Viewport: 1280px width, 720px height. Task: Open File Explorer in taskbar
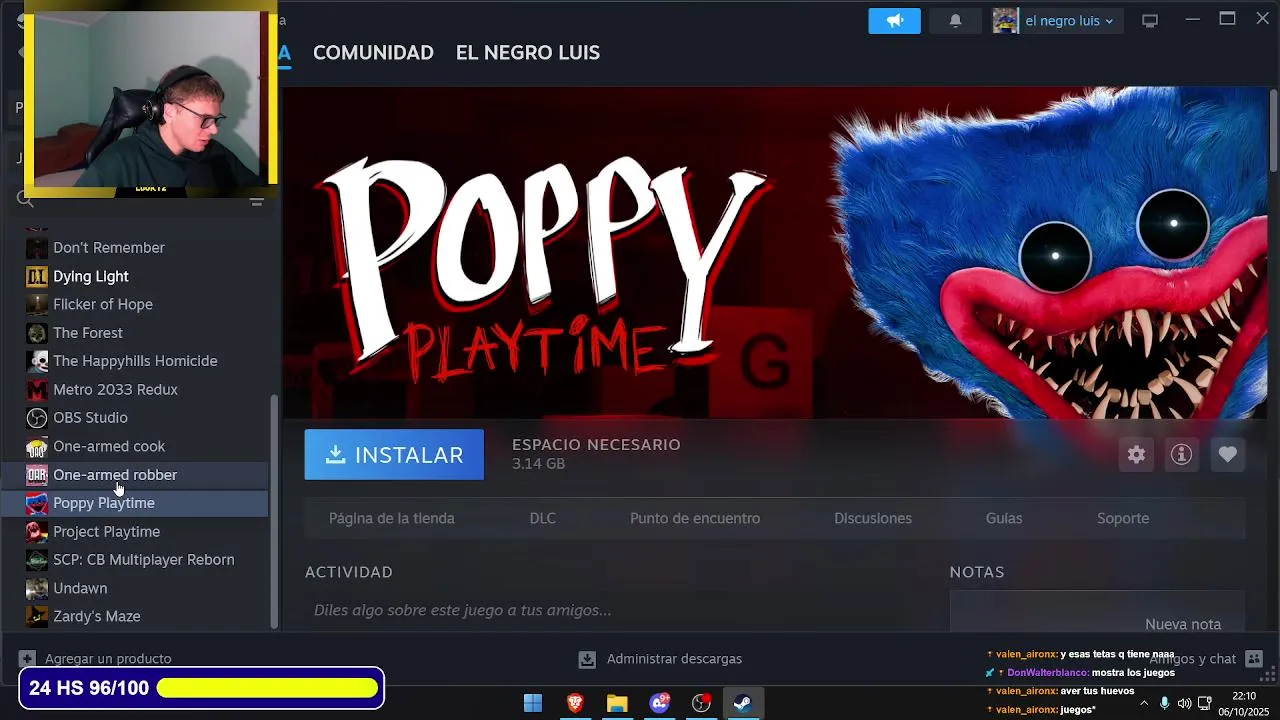coord(617,703)
